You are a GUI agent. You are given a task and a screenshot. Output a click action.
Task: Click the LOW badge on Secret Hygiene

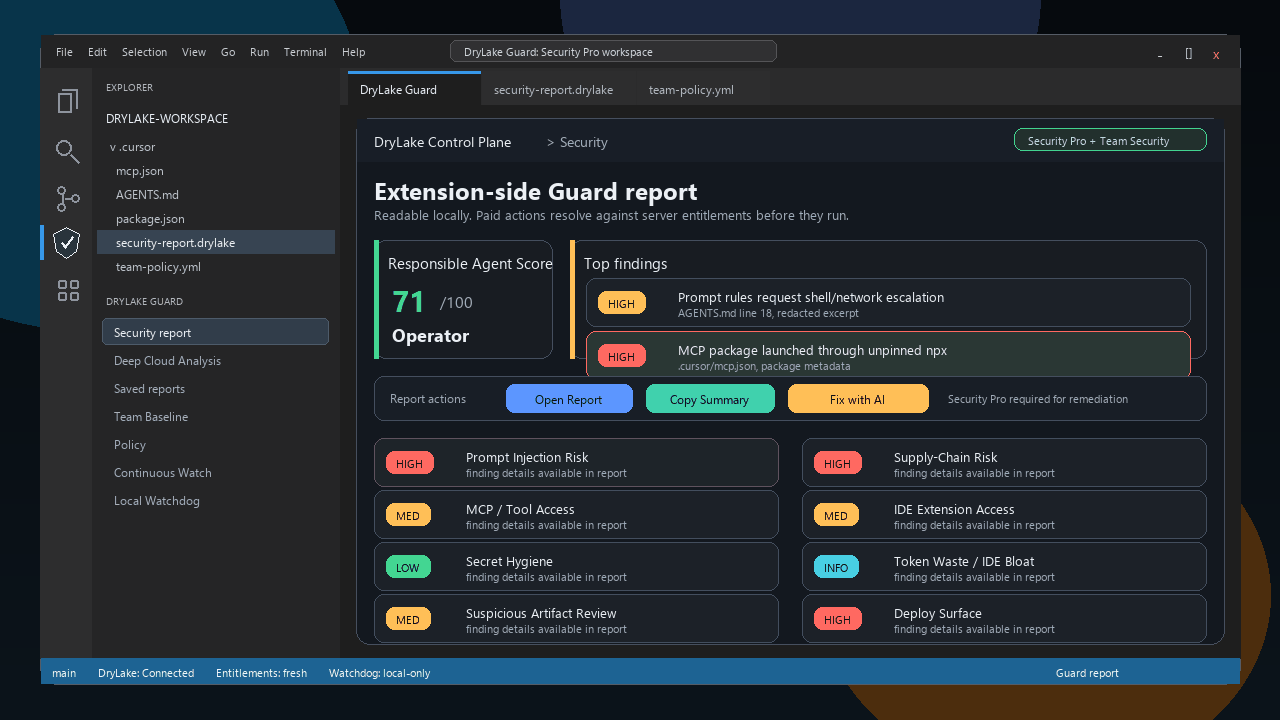[408, 567]
